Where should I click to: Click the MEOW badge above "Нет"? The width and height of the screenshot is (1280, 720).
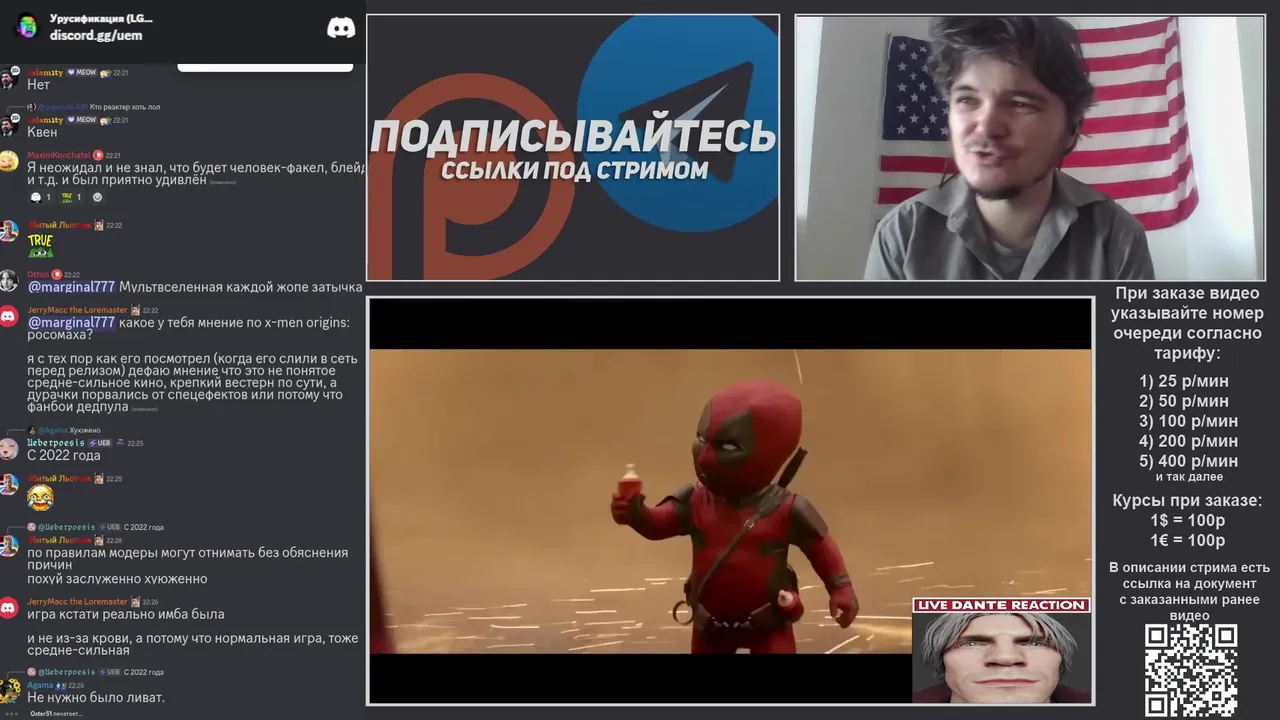click(82, 73)
